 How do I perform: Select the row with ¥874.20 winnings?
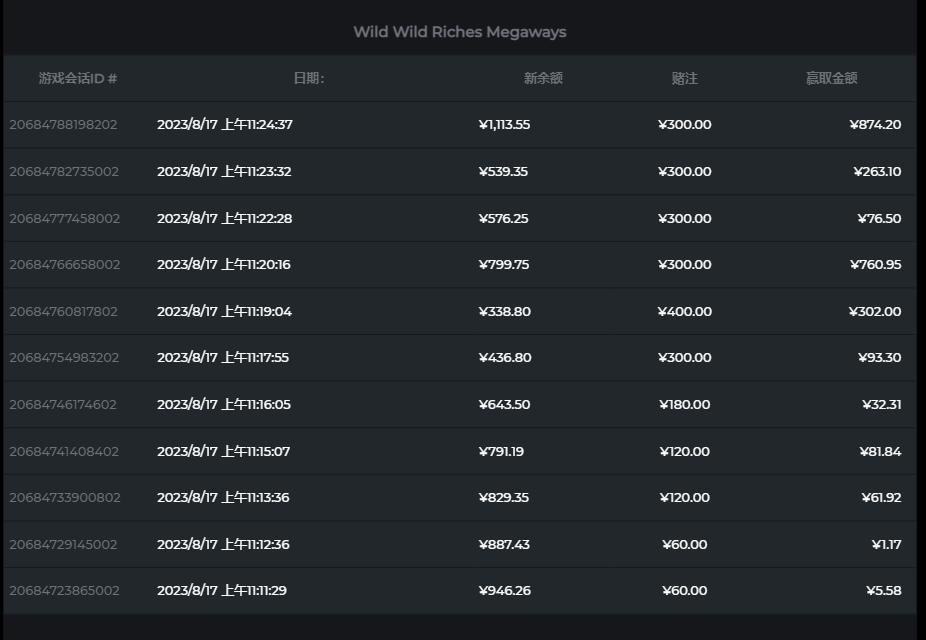(460, 125)
